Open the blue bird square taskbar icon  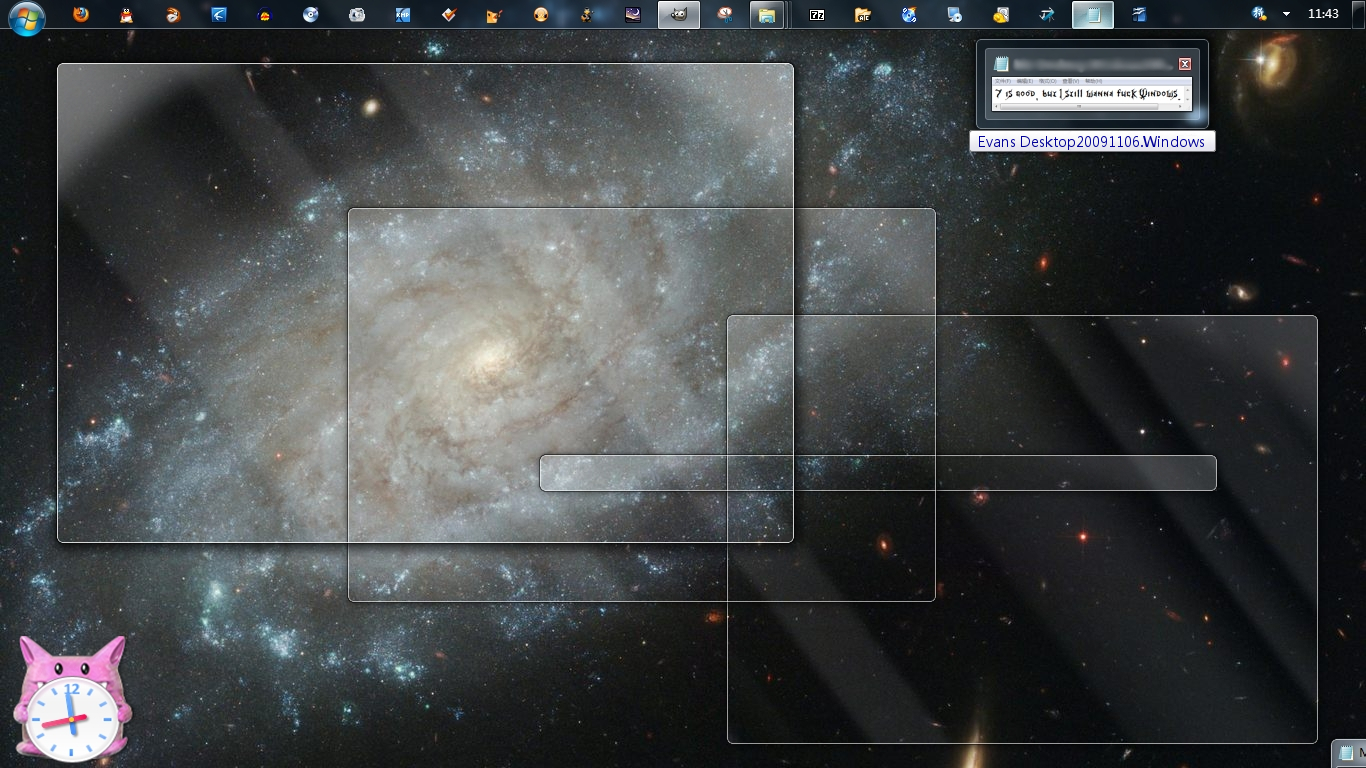pyautogui.click(x=218, y=15)
